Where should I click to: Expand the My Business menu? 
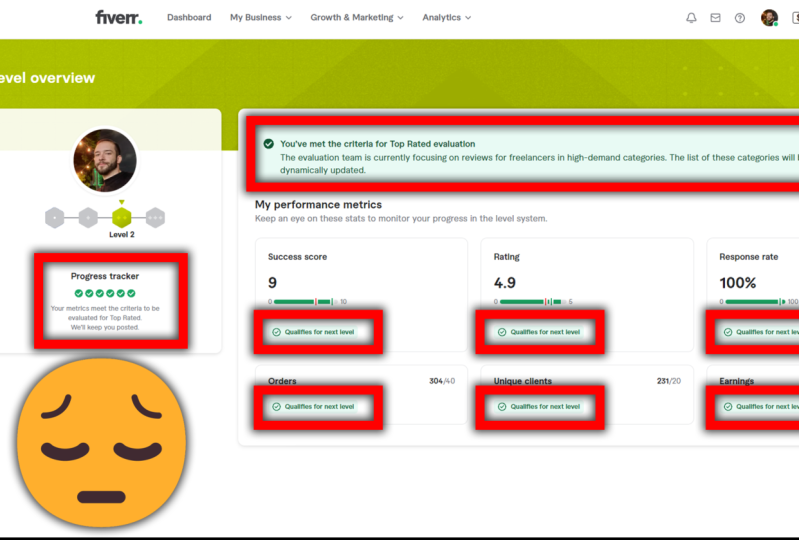261,17
